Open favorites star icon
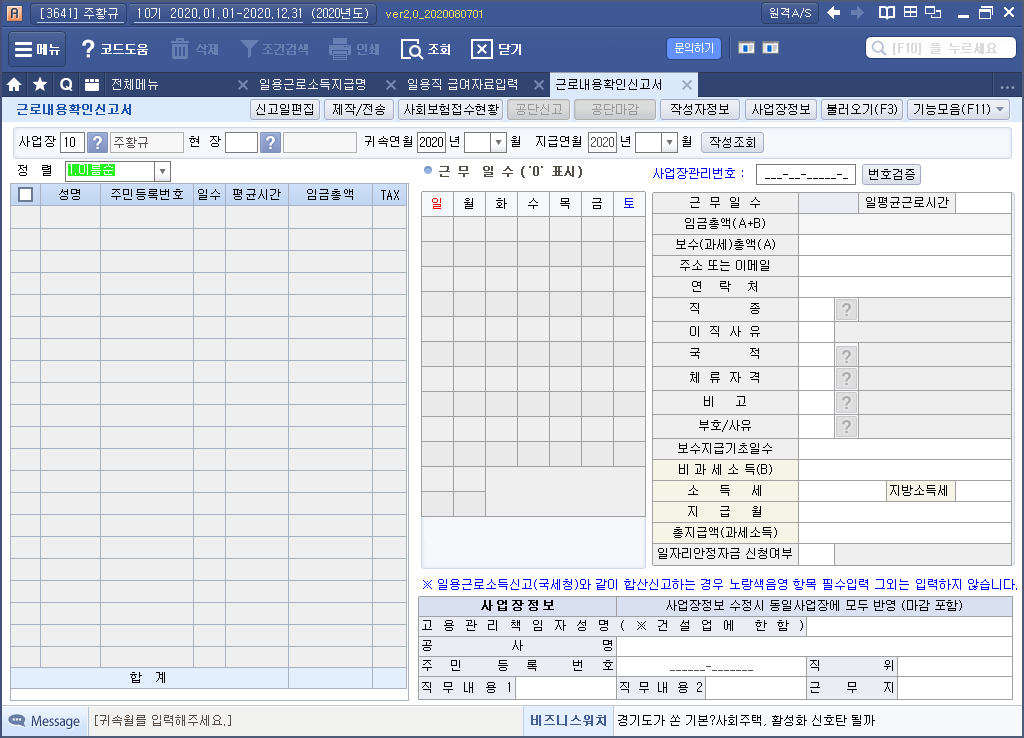The height and width of the screenshot is (738, 1024). 40,84
